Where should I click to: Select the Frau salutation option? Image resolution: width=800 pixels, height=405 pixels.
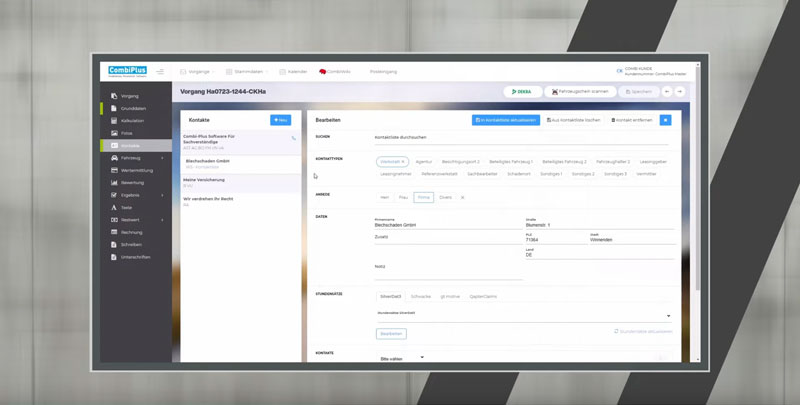pos(403,198)
